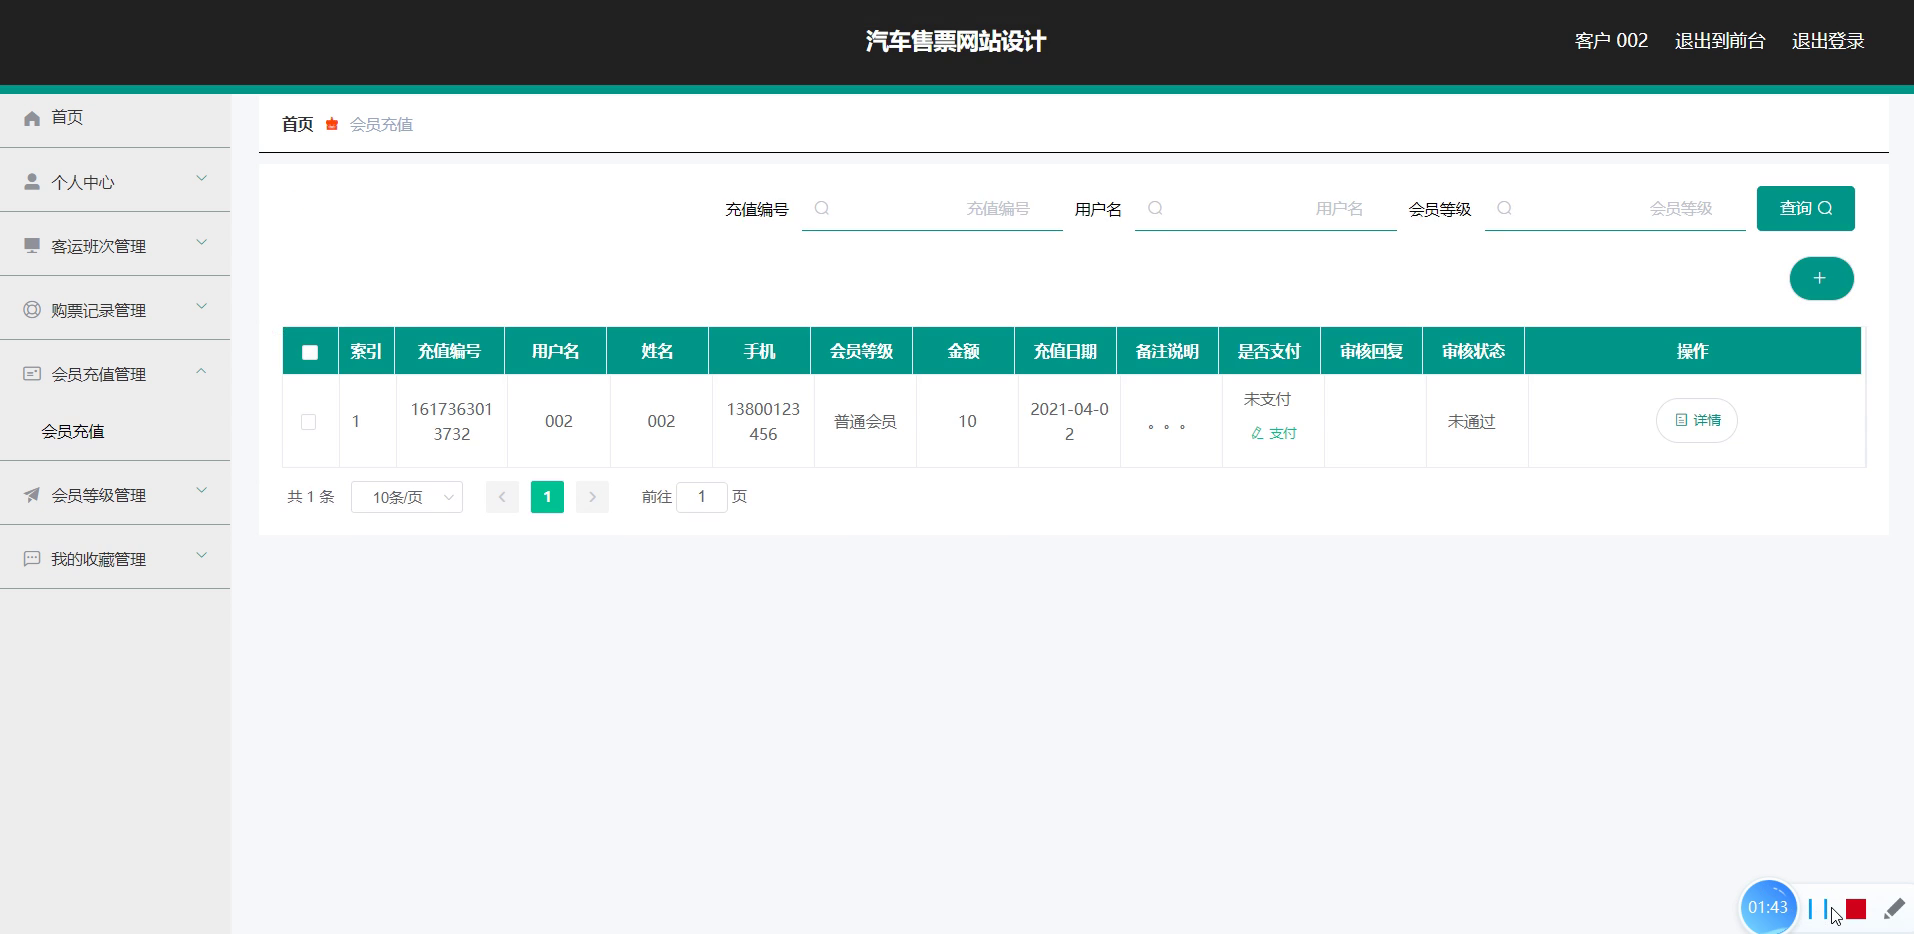Click the 审核状态 column header
The width and height of the screenshot is (1914, 934).
(1473, 351)
